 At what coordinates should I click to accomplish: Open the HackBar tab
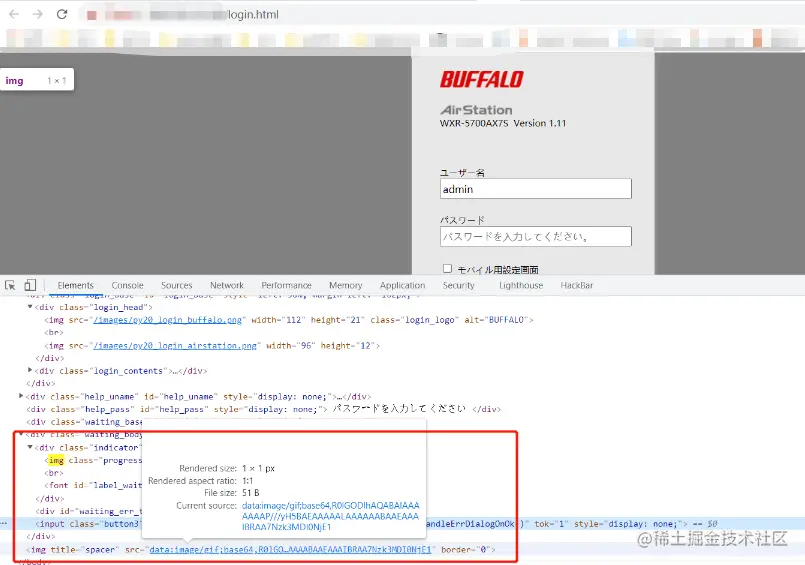click(x=577, y=285)
